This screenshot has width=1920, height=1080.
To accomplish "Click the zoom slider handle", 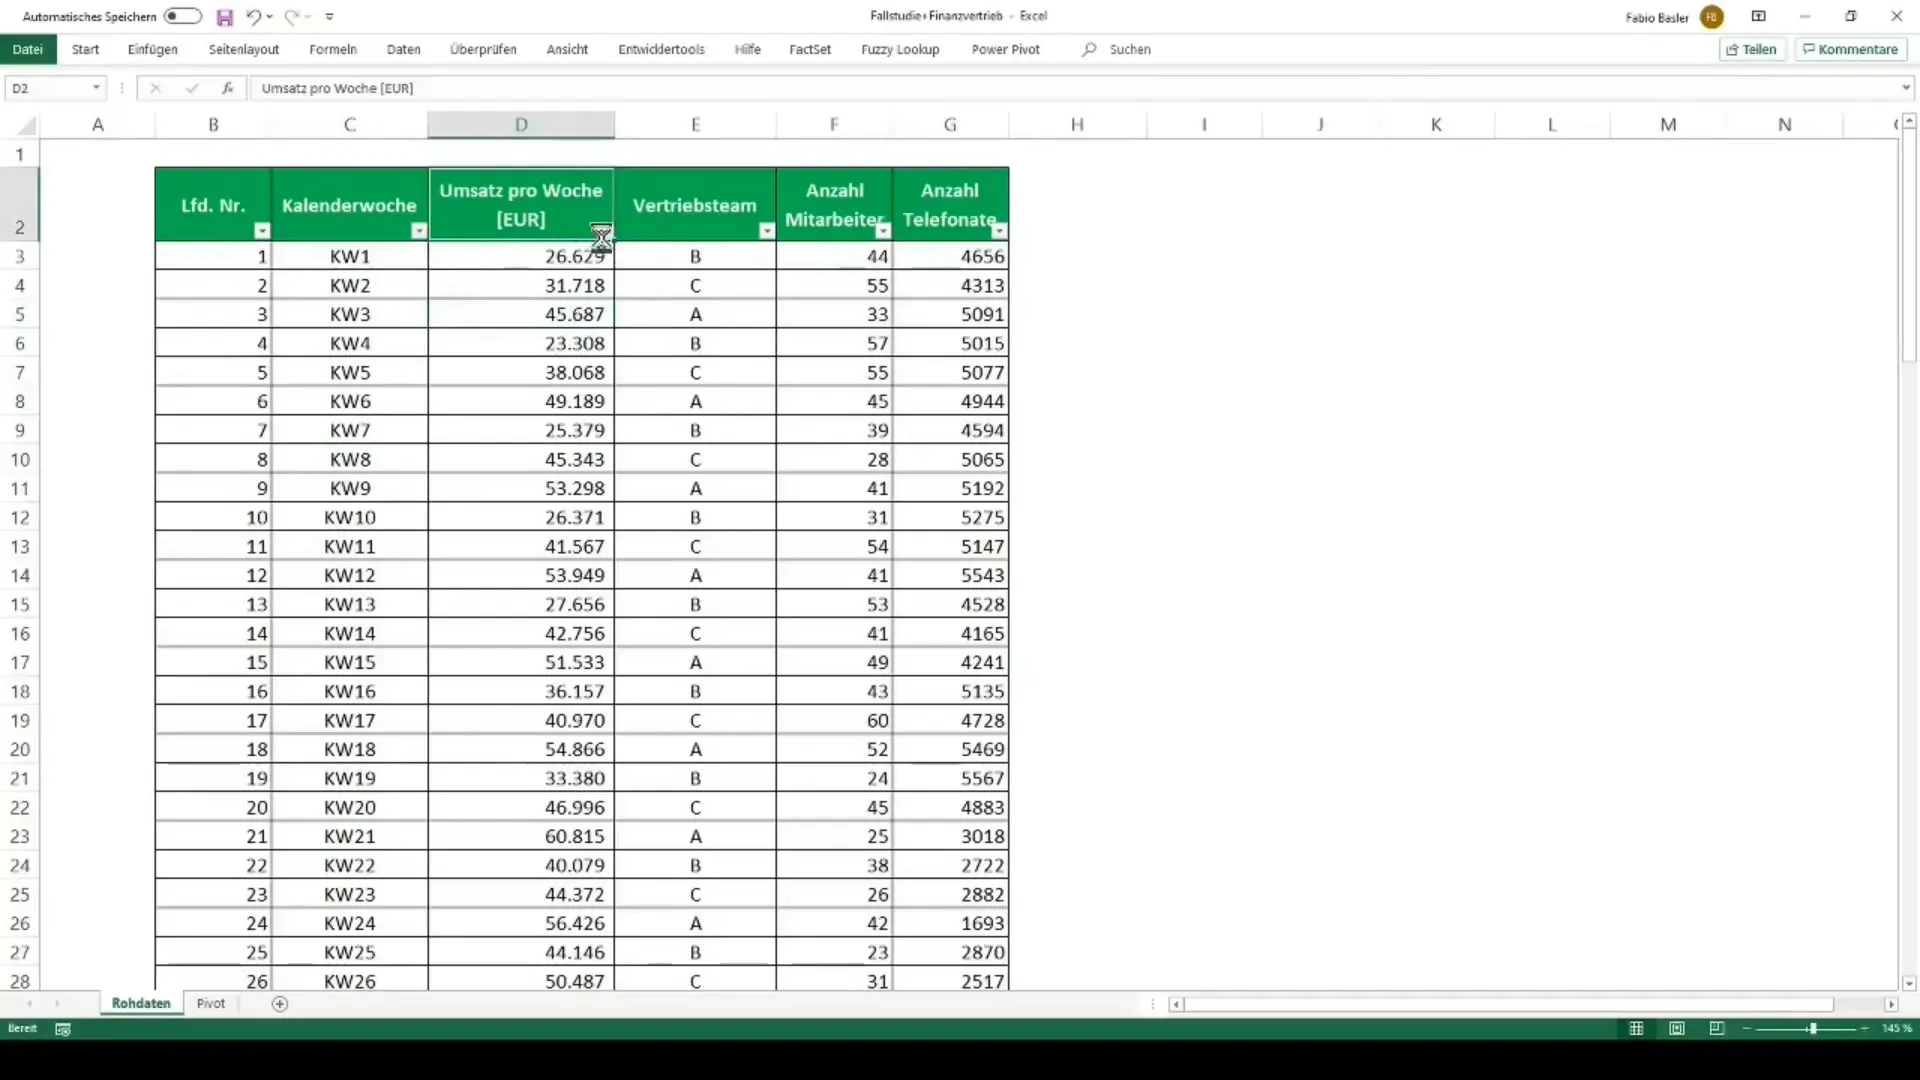I will tap(1812, 1028).
